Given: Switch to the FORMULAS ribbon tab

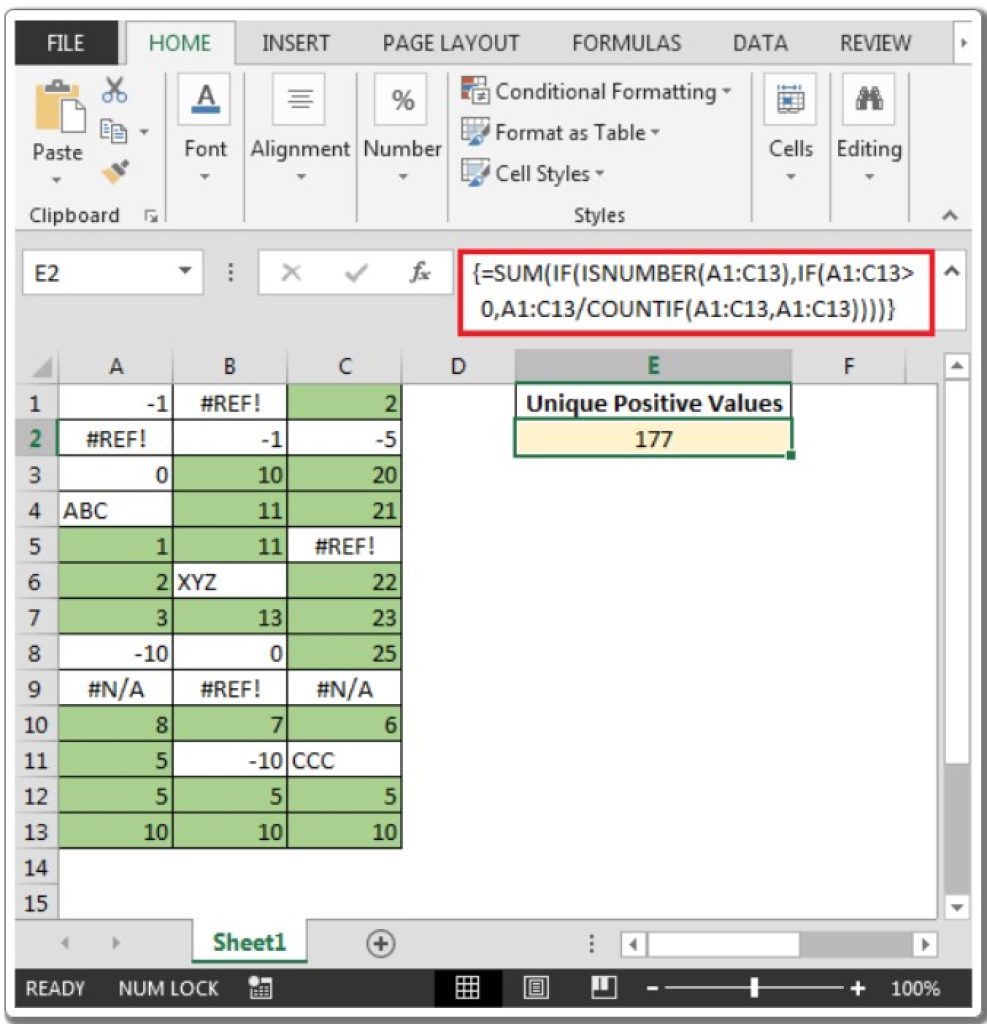Looking at the screenshot, I should coord(626,43).
